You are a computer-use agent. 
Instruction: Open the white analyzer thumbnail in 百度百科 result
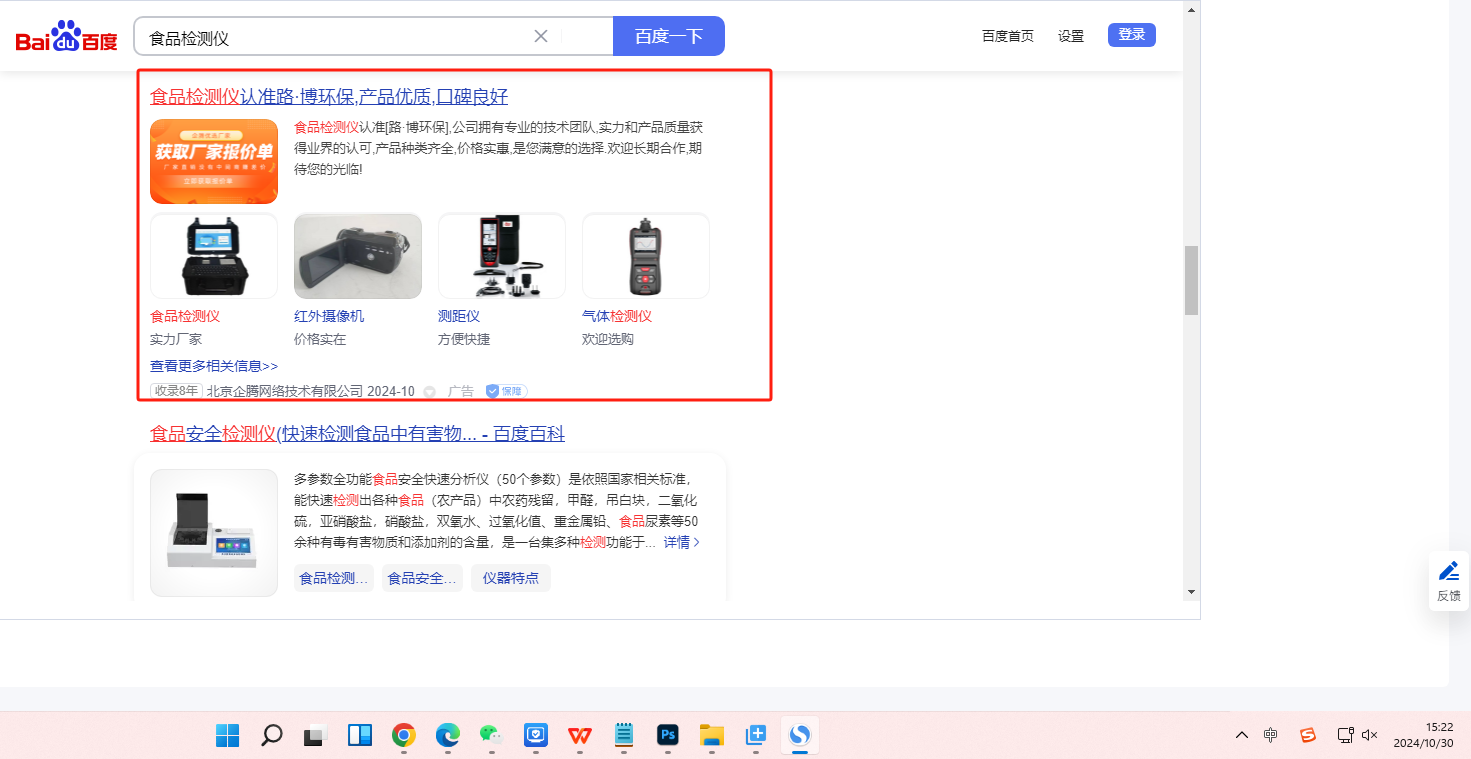214,533
